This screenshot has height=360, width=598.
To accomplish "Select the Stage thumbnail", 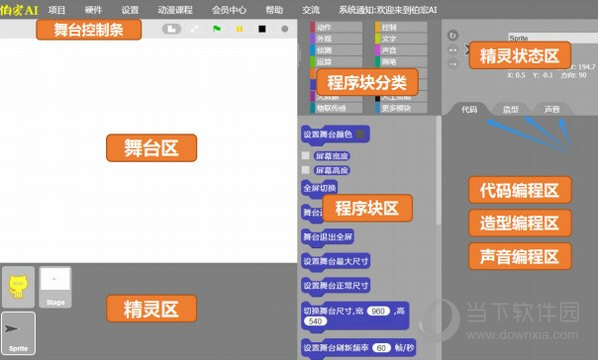I will (x=55, y=287).
